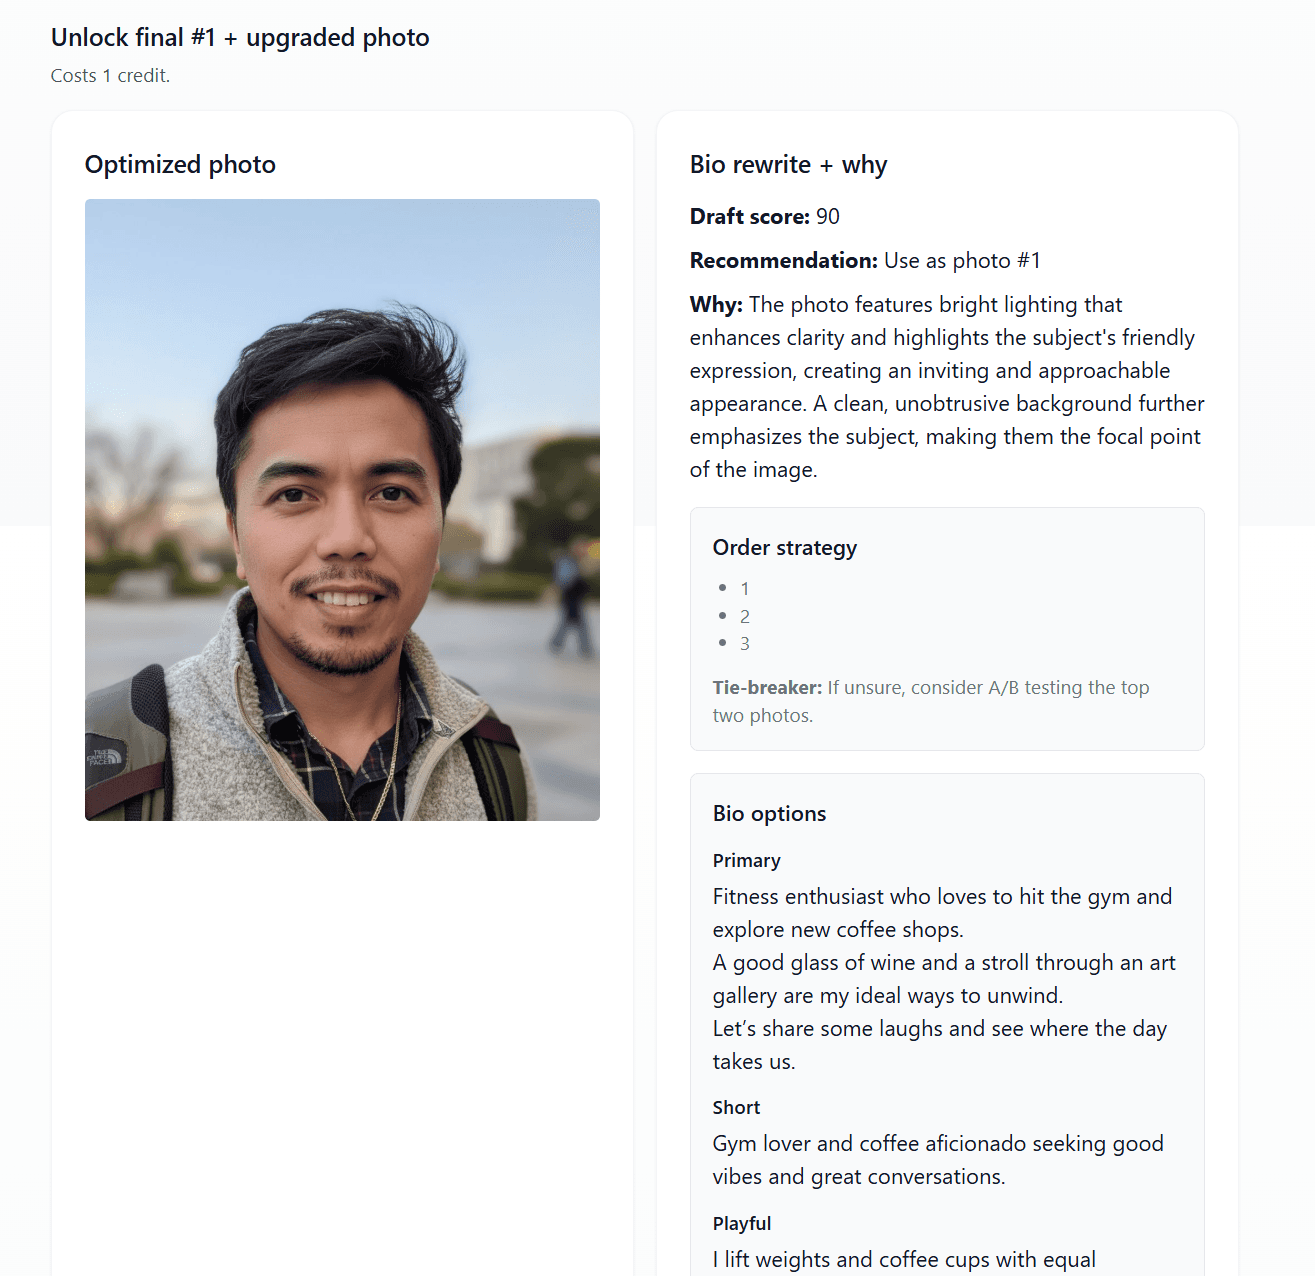Screen dimensions: 1315x1276
Task: Click the Tie-breaker A/B testing note
Action: (x=930, y=701)
